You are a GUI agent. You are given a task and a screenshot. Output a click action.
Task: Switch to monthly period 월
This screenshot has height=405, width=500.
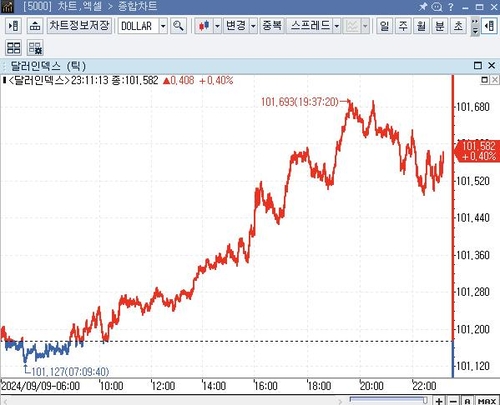421,26
